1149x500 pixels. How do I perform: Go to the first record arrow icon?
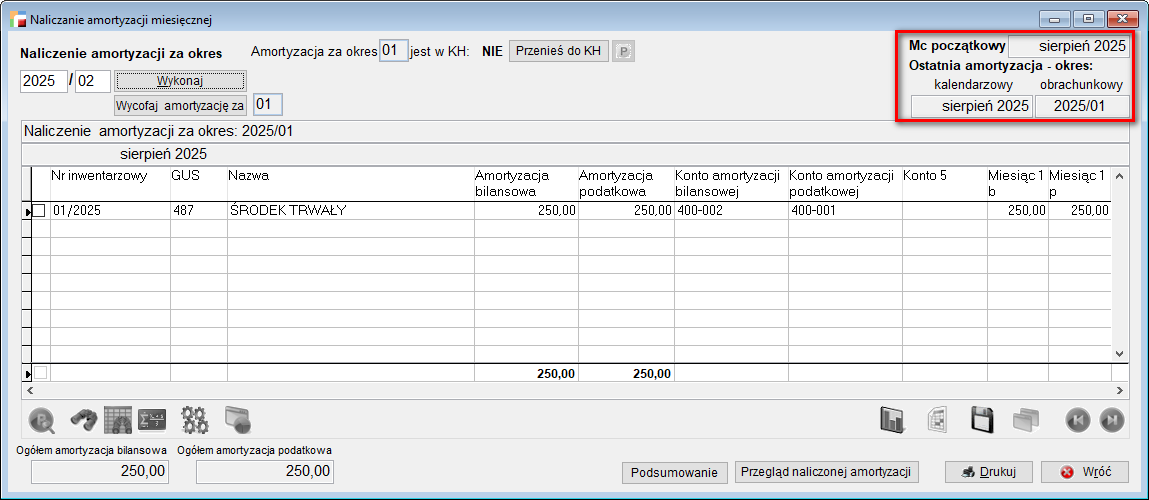click(1076, 420)
